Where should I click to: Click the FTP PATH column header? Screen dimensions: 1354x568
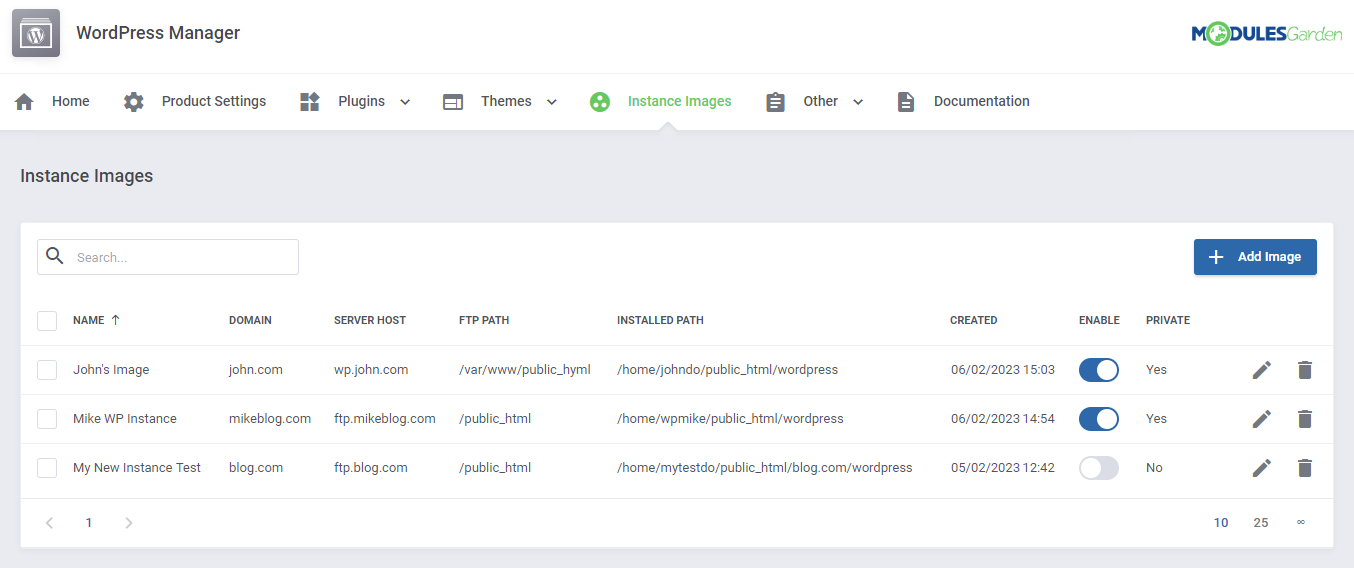click(x=484, y=321)
